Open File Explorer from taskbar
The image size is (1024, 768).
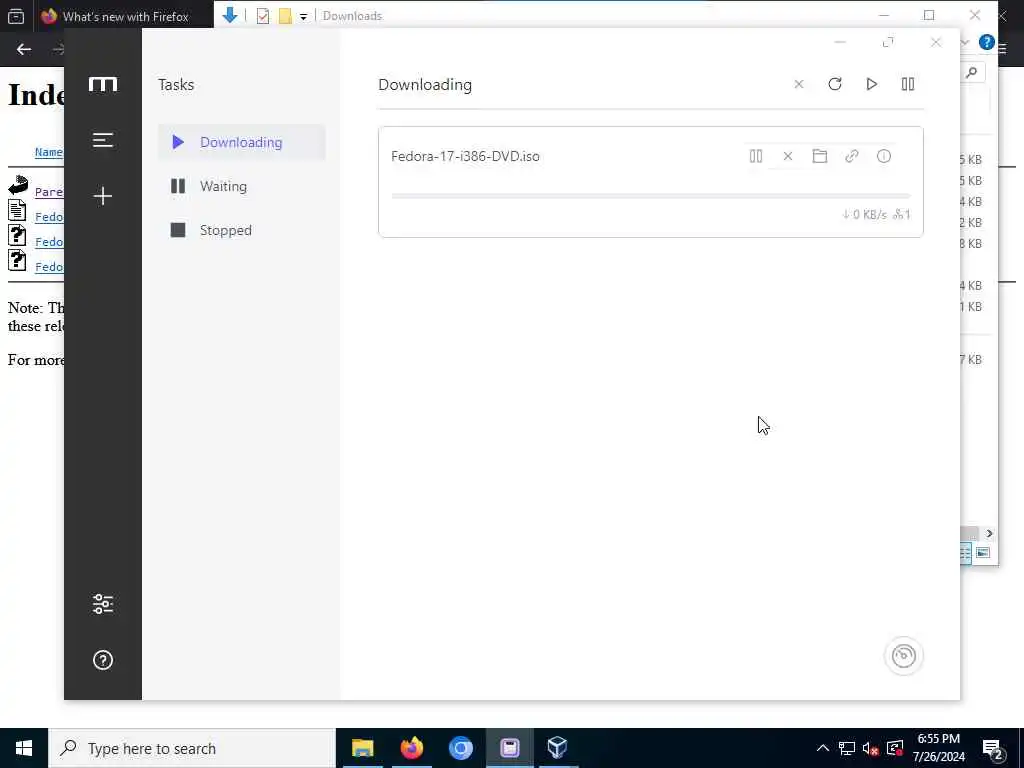[362, 748]
